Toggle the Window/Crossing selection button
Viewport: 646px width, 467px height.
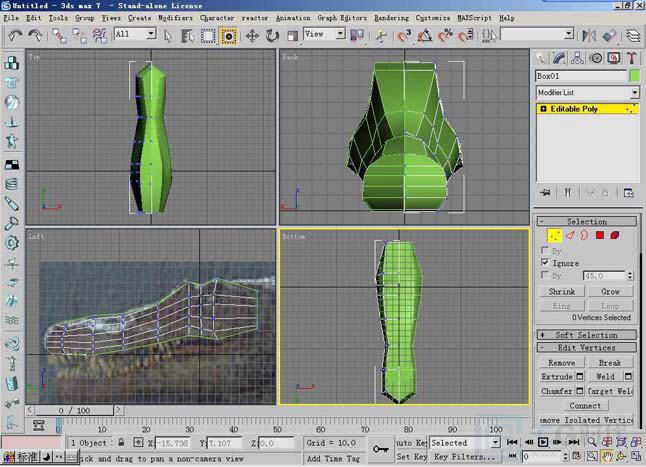point(229,36)
